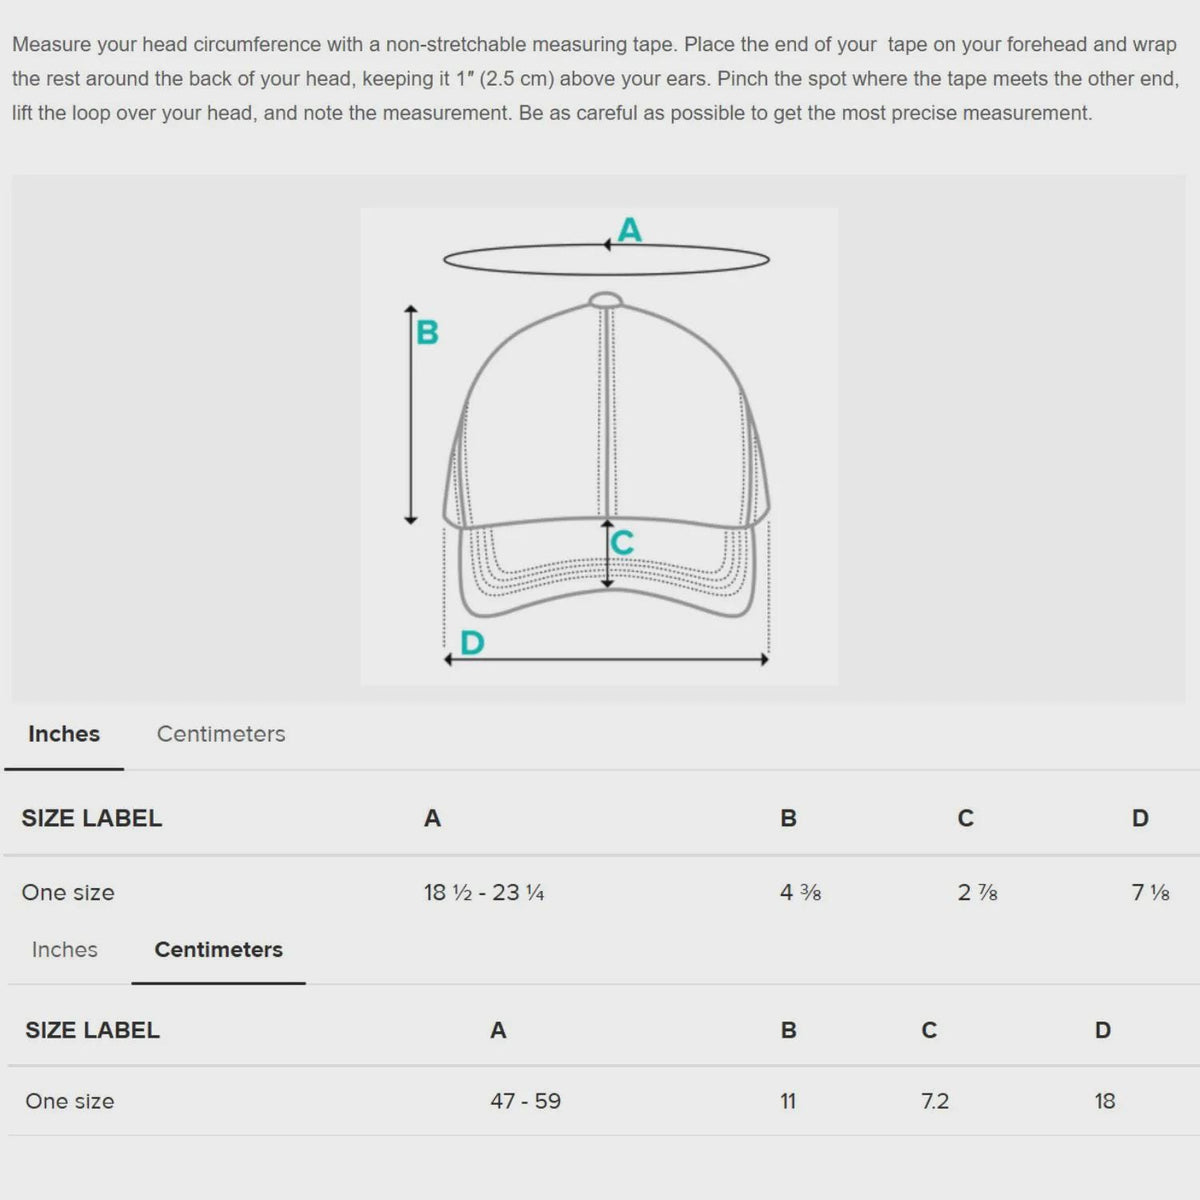Image resolution: width=1200 pixels, height=1200 pixels.
Task: Click the horizontal width arrow under the cap
Action: (606, 660)
